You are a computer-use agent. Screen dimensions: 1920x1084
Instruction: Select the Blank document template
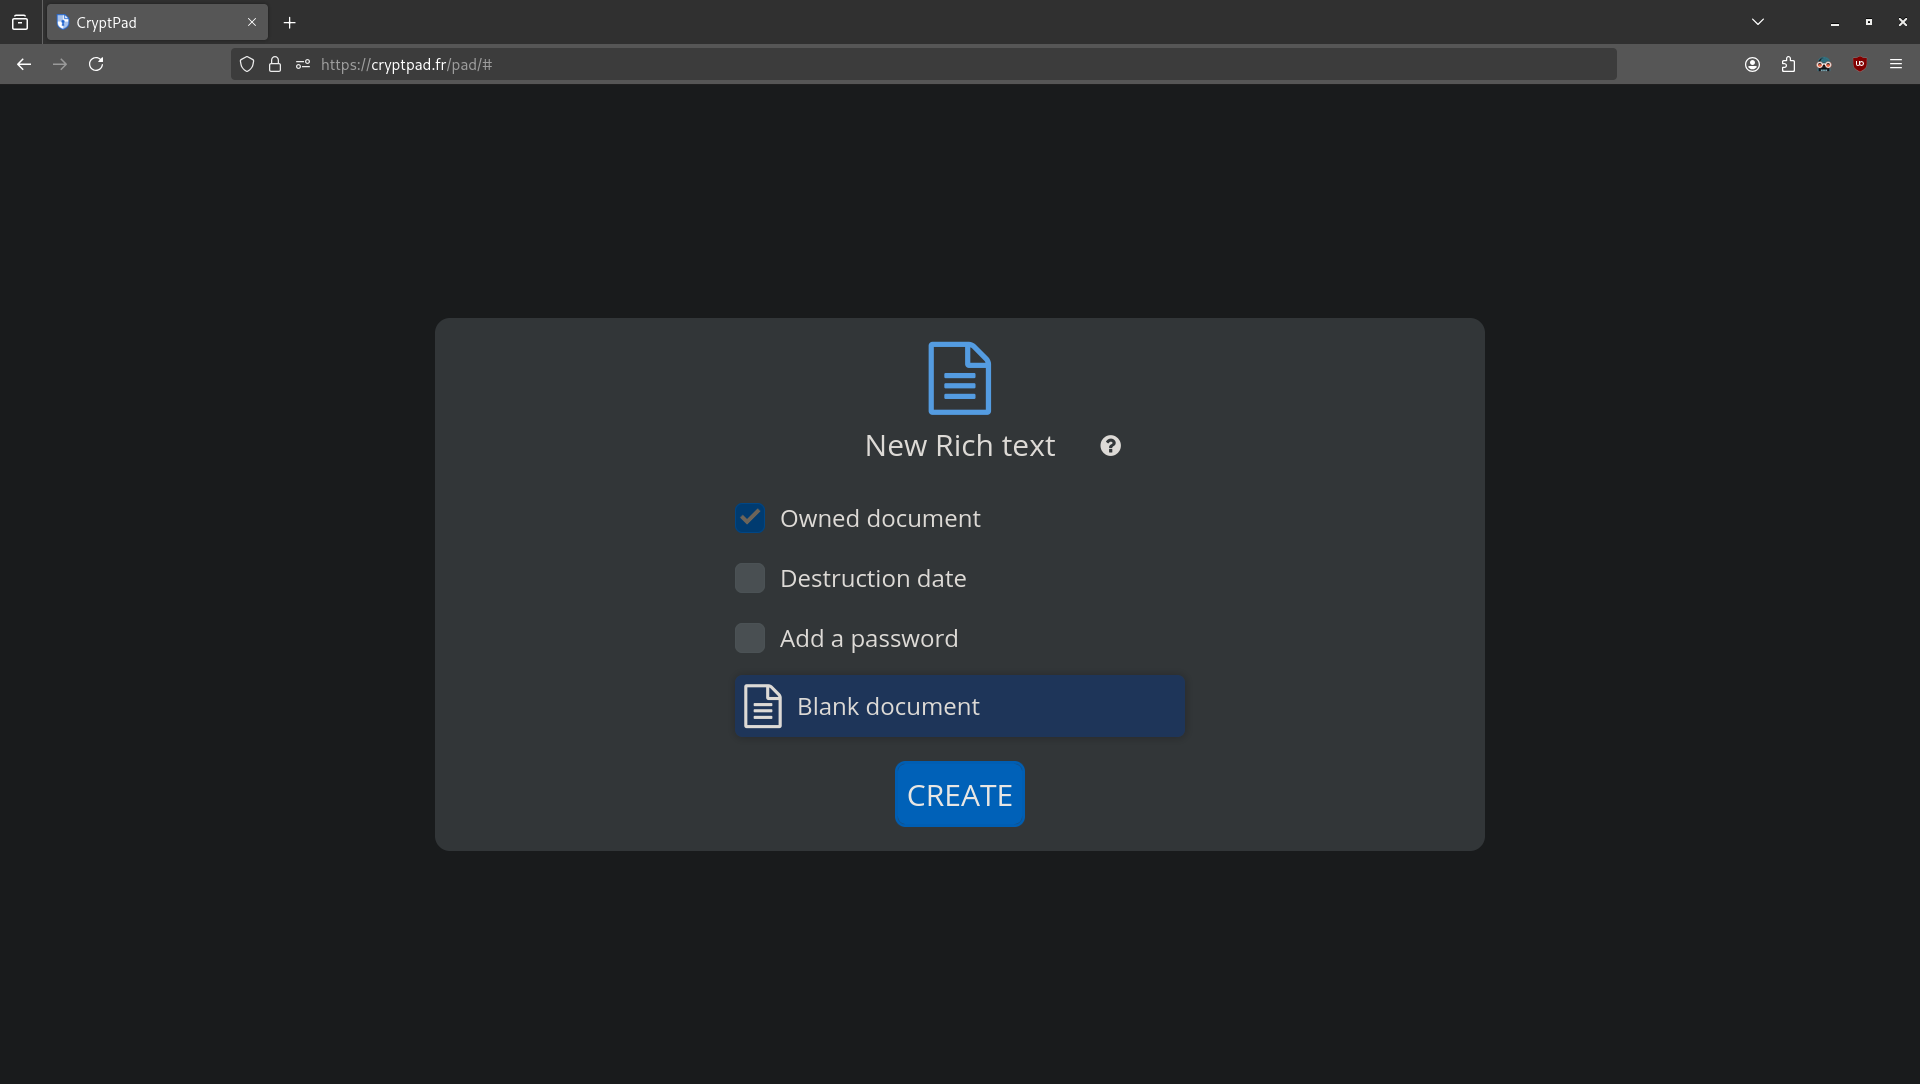click(960, 707)
